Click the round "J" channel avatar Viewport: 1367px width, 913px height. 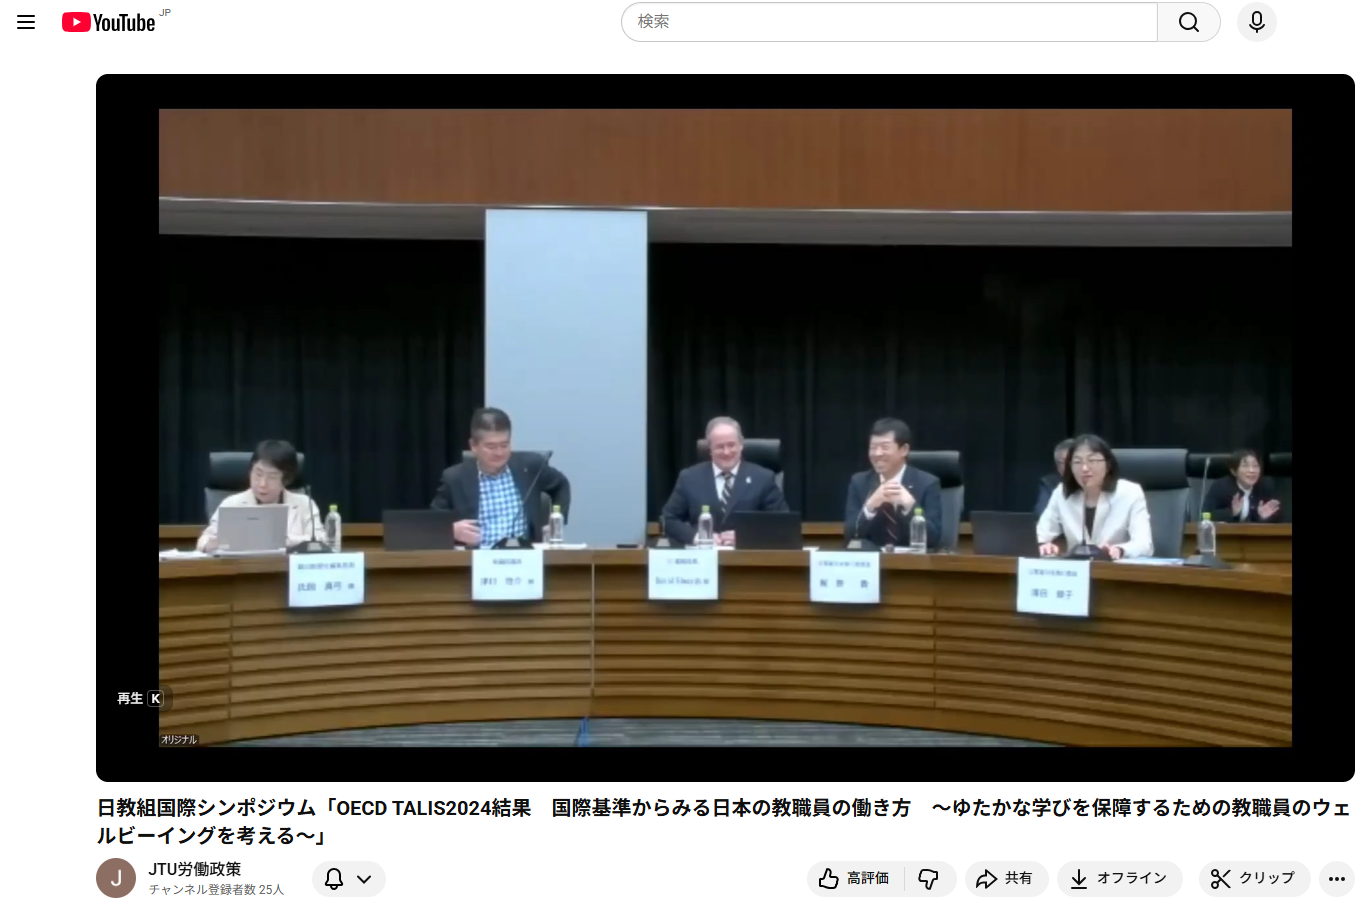[116, 878]
